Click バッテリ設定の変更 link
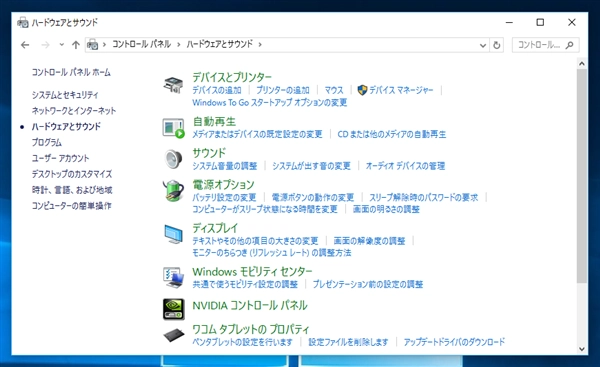Viewport: 600px width, 367px height. (x=224, y=197)
